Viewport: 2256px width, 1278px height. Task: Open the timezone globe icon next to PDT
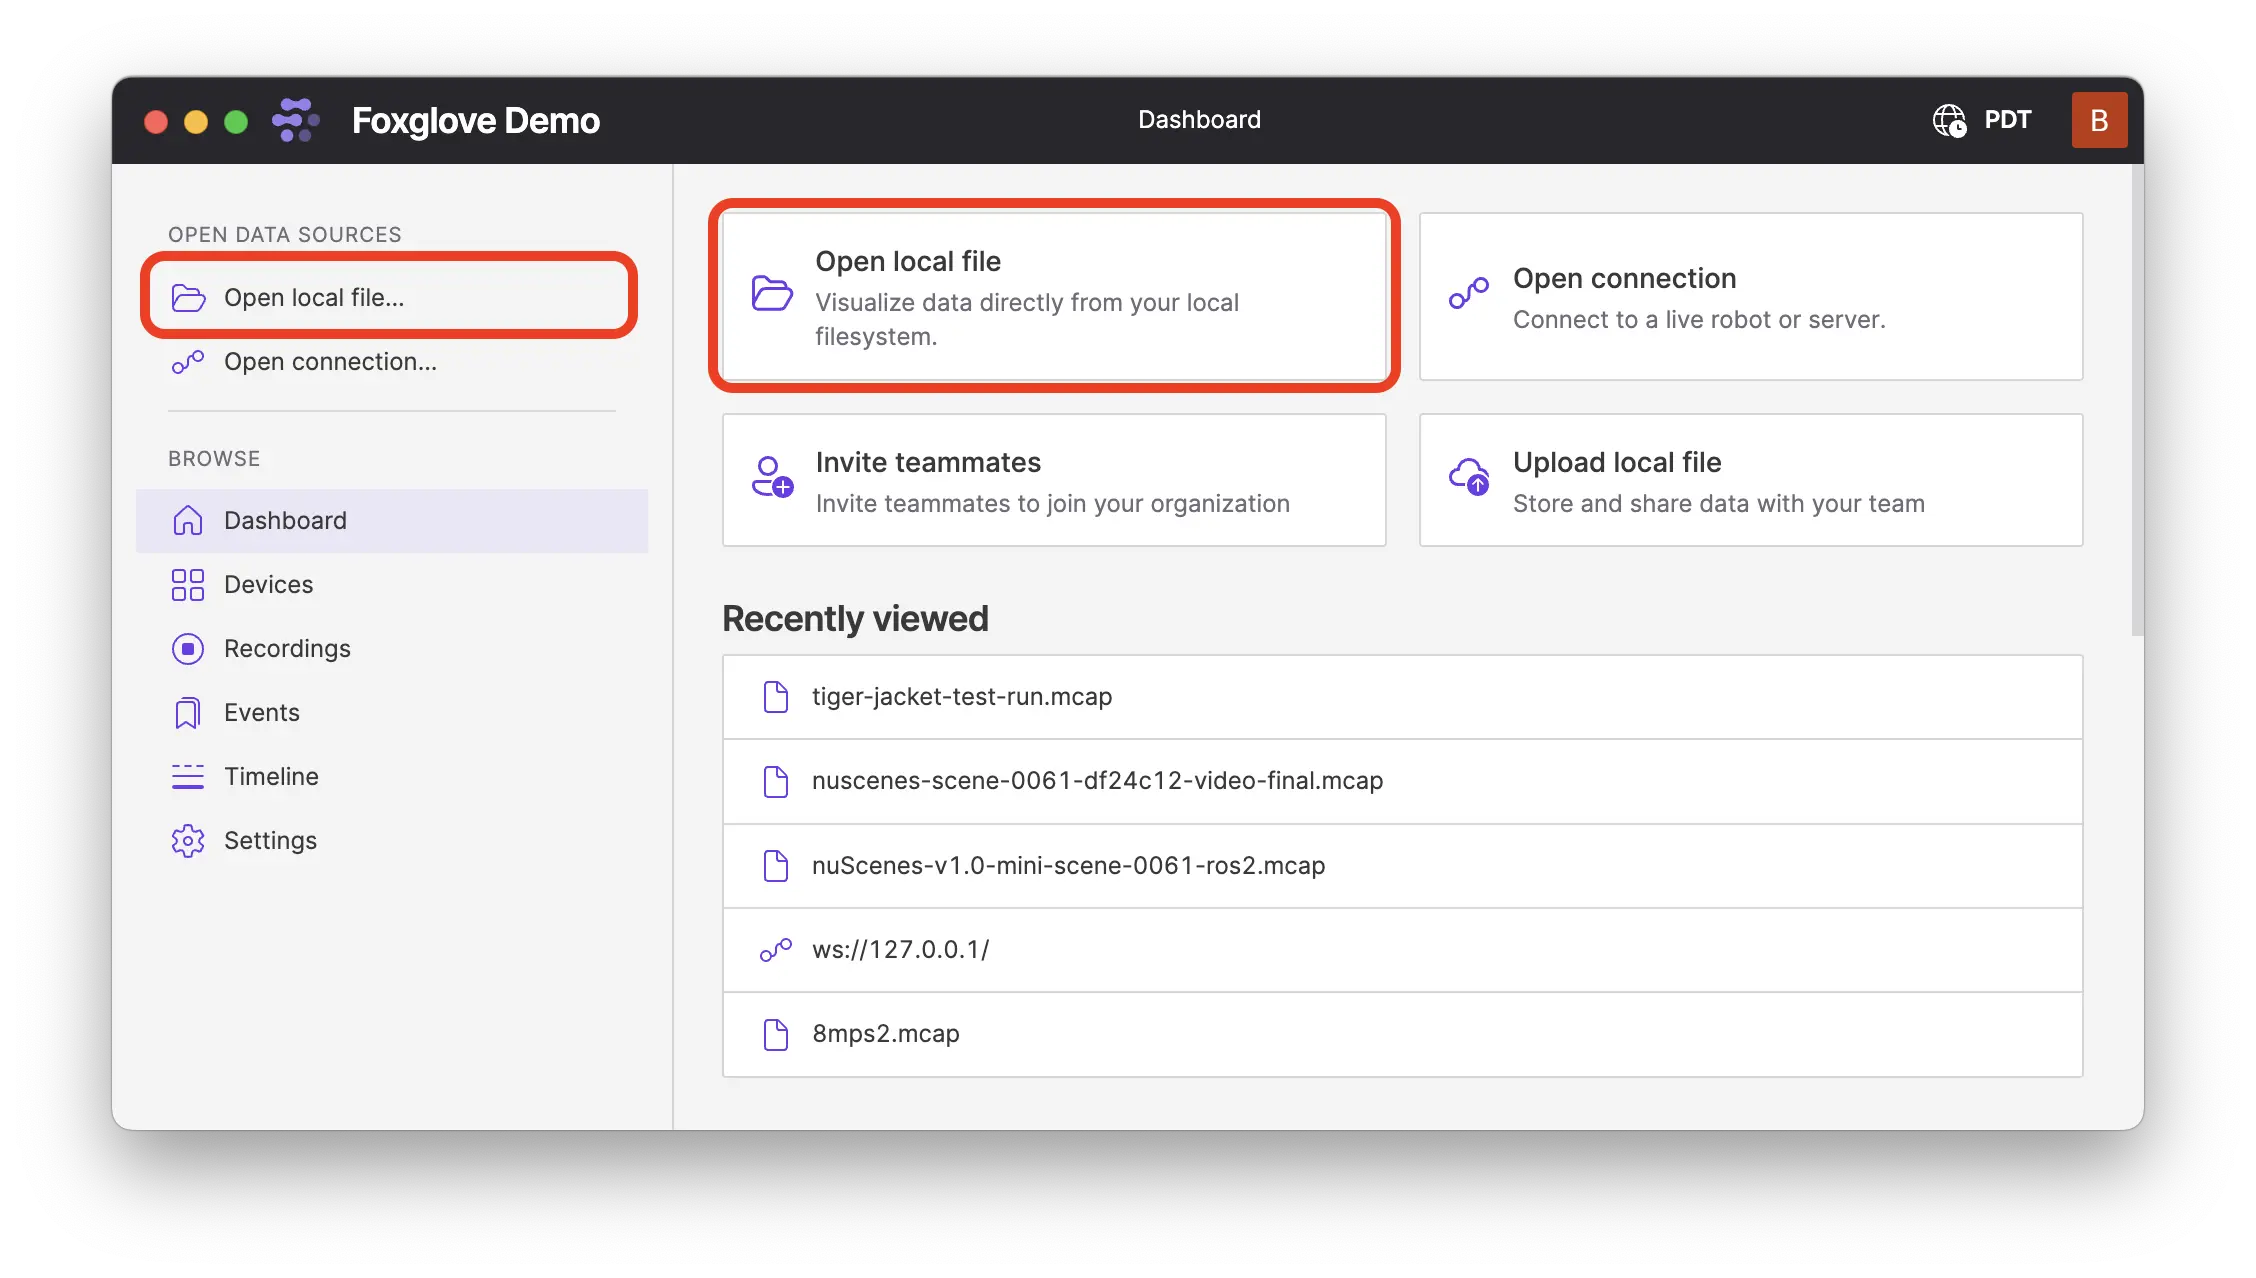pos(1949,120)
